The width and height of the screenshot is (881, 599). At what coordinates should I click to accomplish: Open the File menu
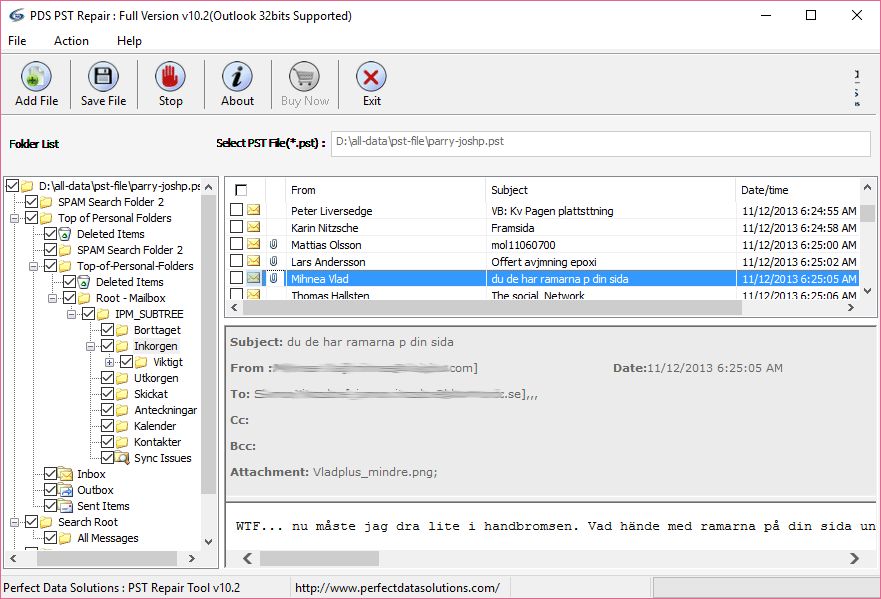coord(17,41)
